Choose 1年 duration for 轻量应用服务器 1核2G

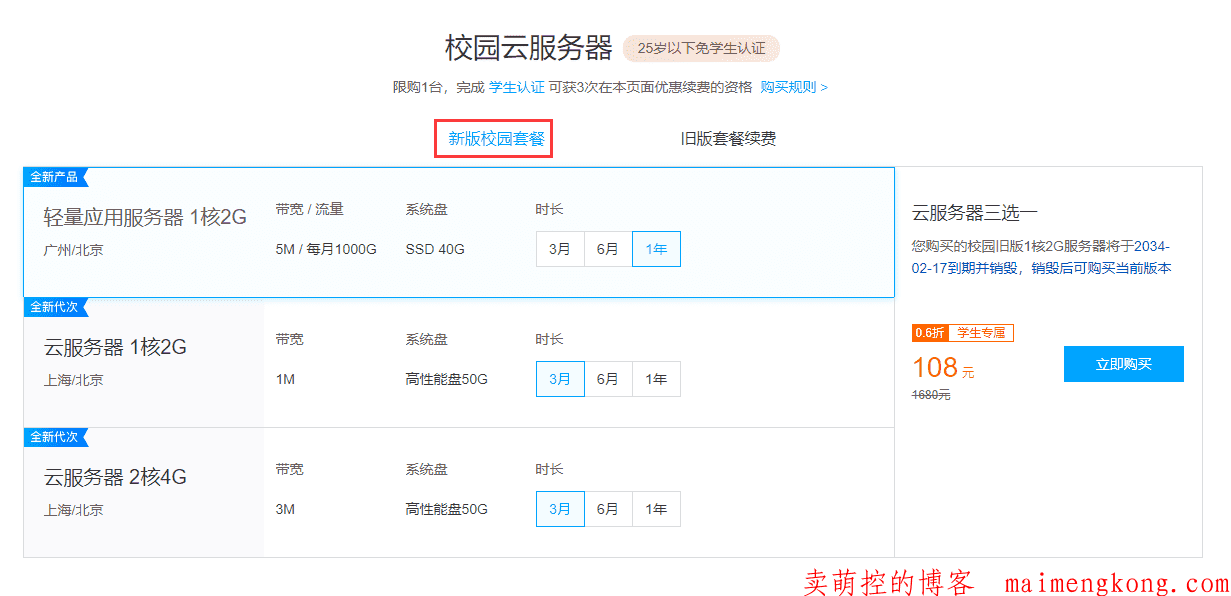656,249
